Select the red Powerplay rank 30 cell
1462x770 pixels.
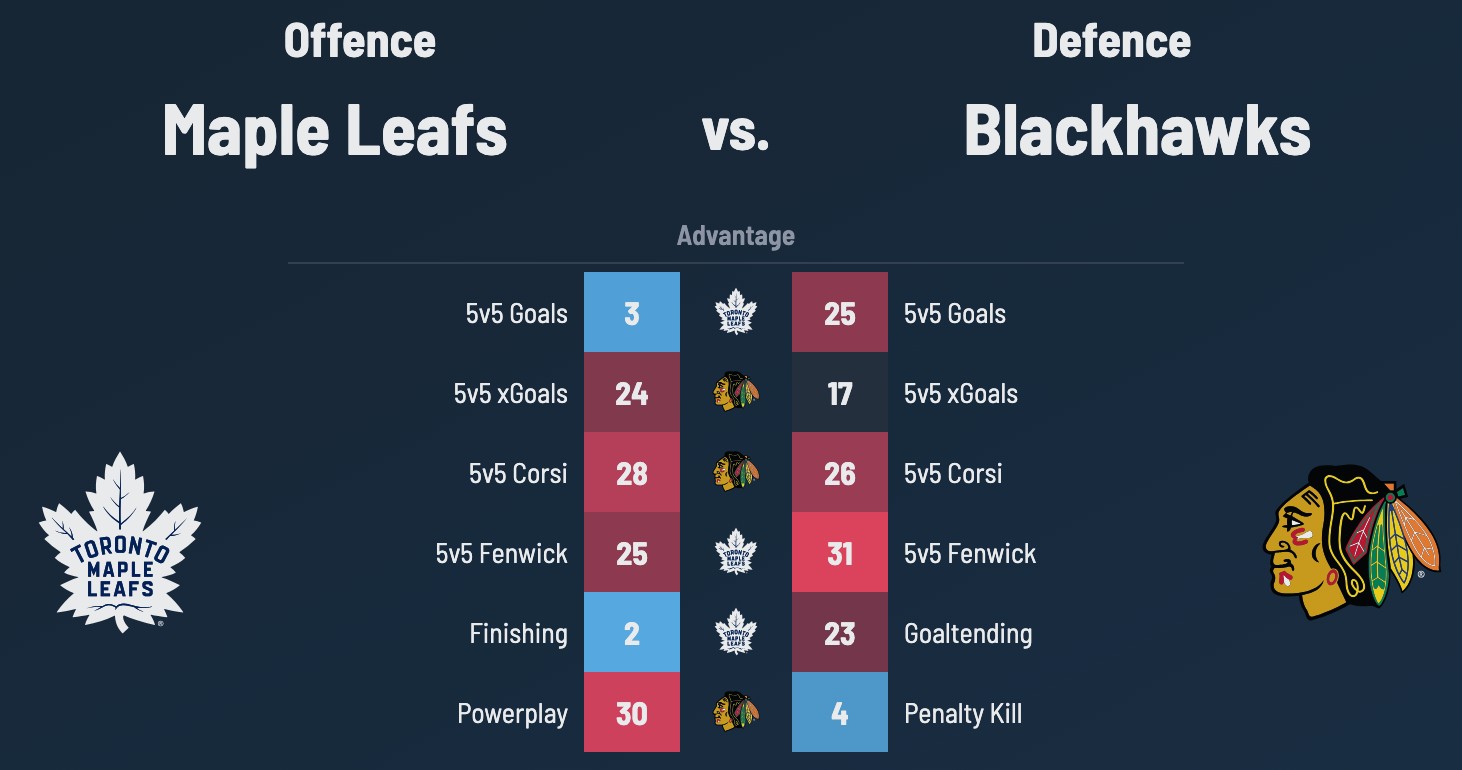632,712
